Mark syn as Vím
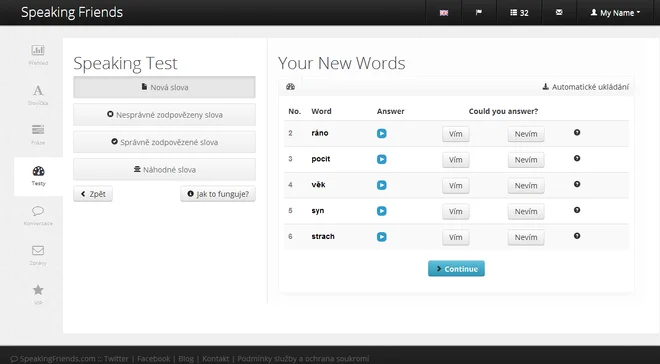The image size is (660, 364). tap(455, 211)
